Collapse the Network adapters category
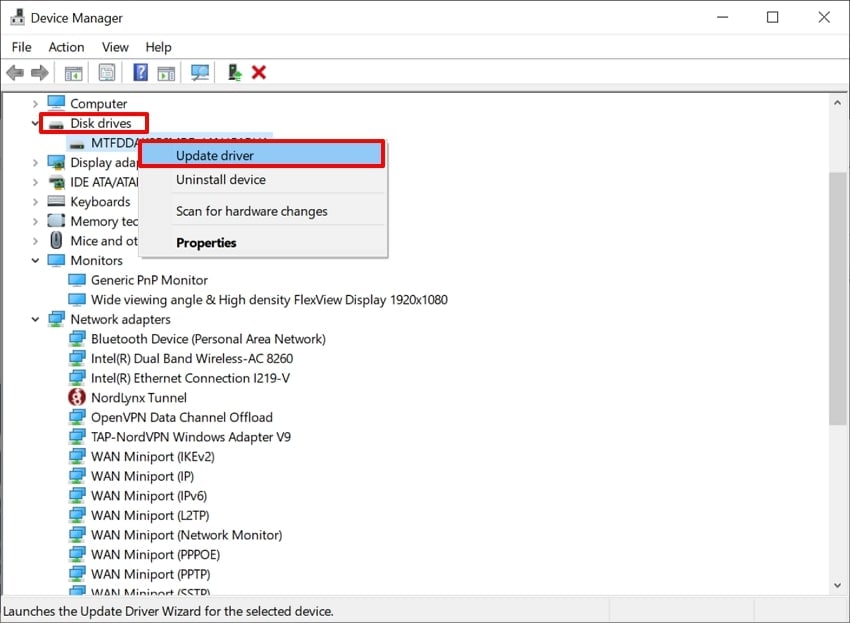 pyautogui.click(x=35, y=319)
